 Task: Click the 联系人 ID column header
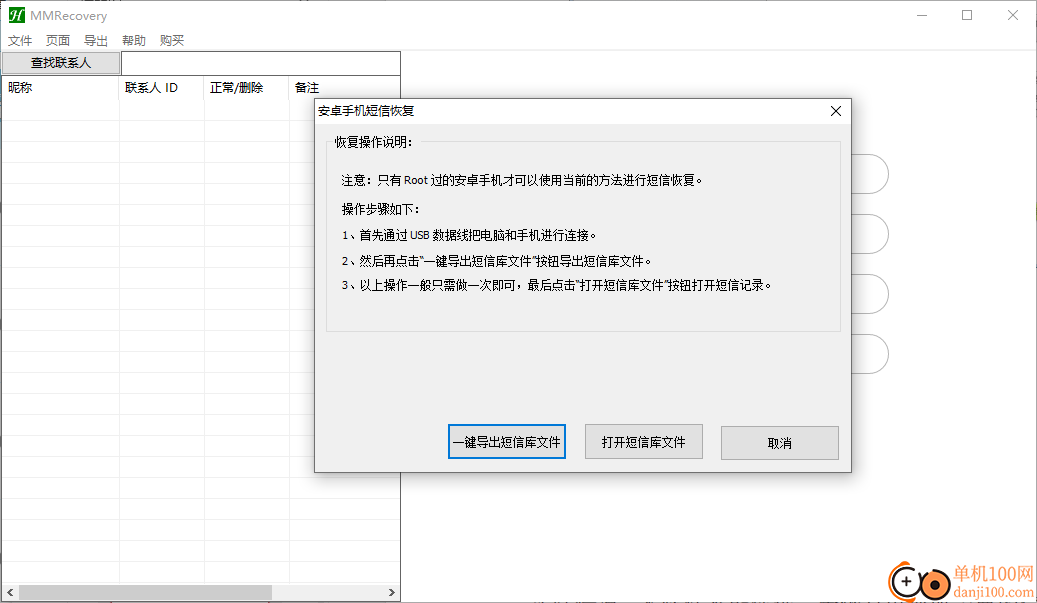(x=161, y=87)
